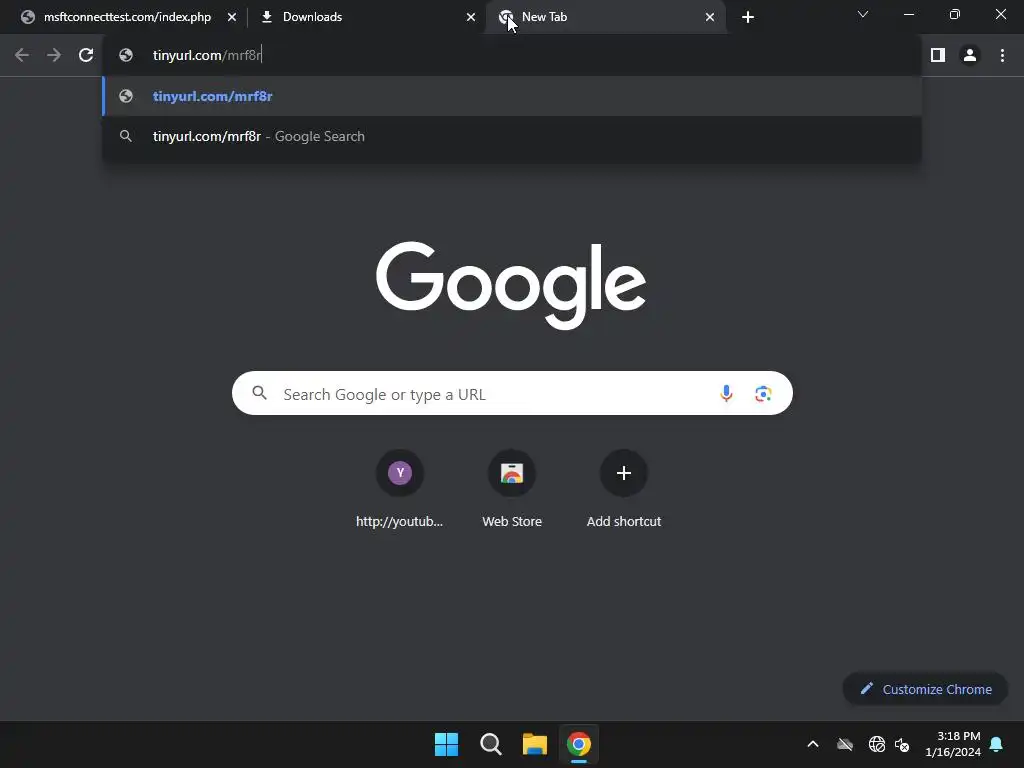Image resolution: width=1024 pixels, height=768 pixels.
Task: Click the address bar with tinyurl.com text
Action: (512, 56)
